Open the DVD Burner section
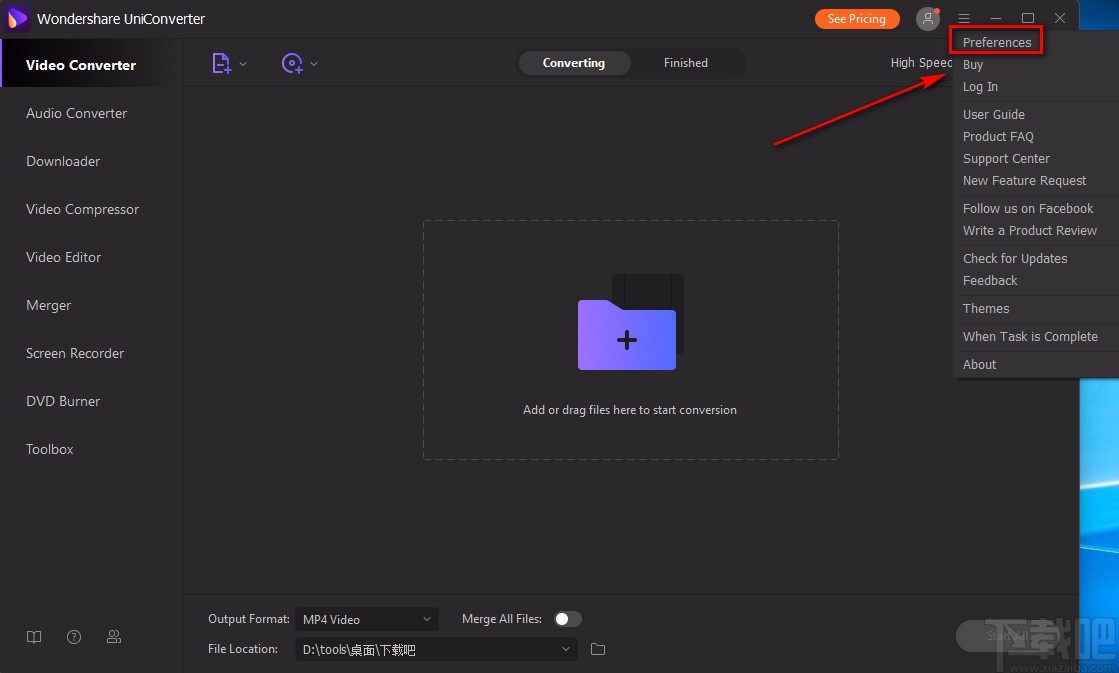This screenshot has width=1119, height=673. point(63,401)
